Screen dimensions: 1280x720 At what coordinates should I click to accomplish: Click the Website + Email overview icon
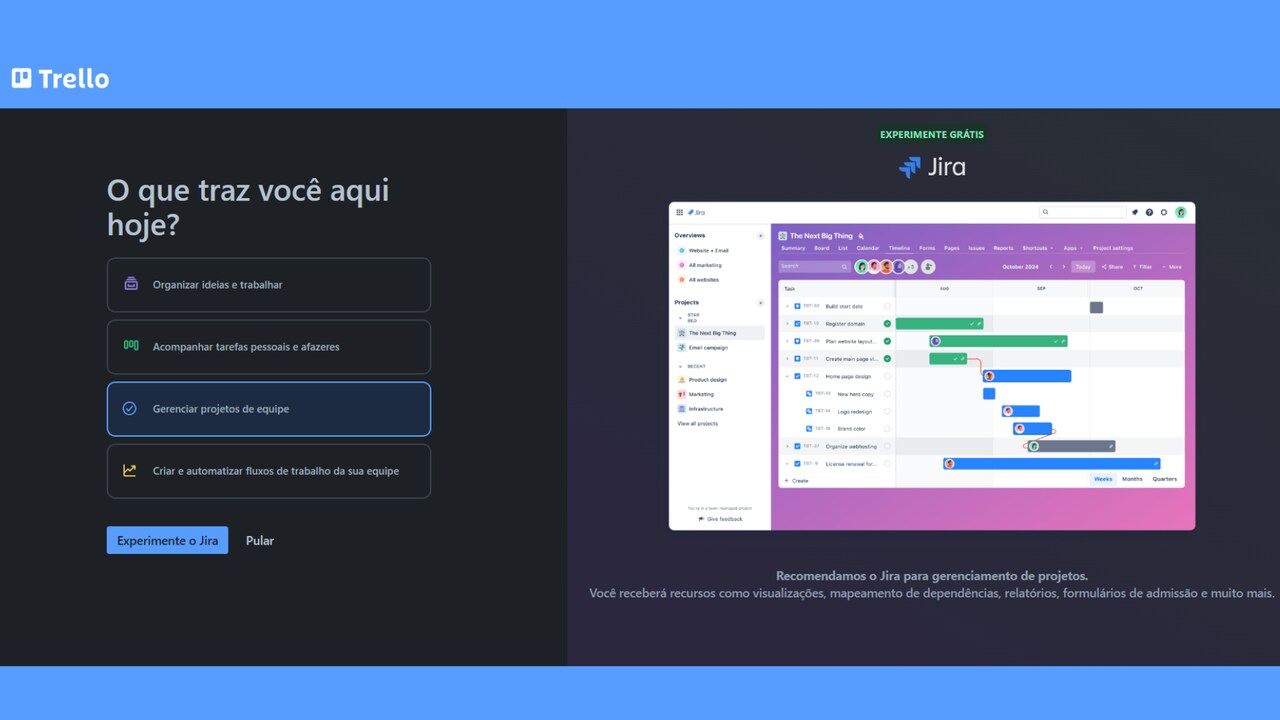coord(682,250)
